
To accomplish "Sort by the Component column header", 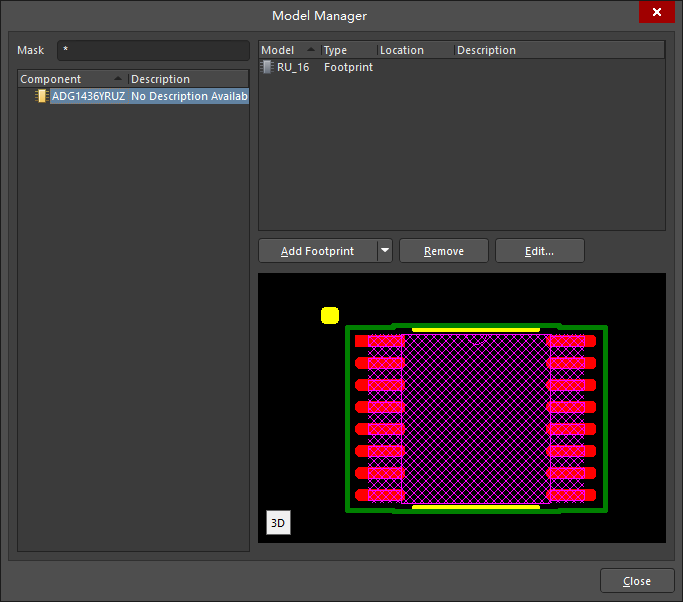I will (x=73, y=79).
